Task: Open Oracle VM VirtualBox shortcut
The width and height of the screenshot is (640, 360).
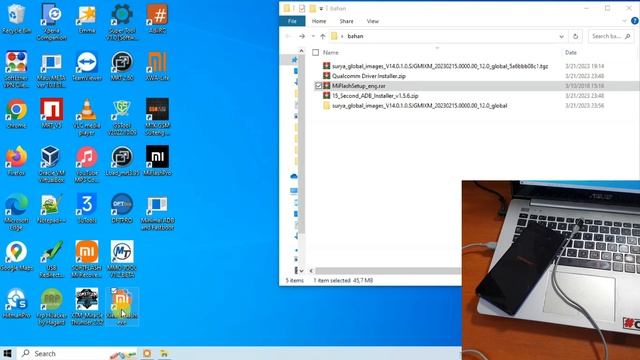Action: tap(51, 164)
